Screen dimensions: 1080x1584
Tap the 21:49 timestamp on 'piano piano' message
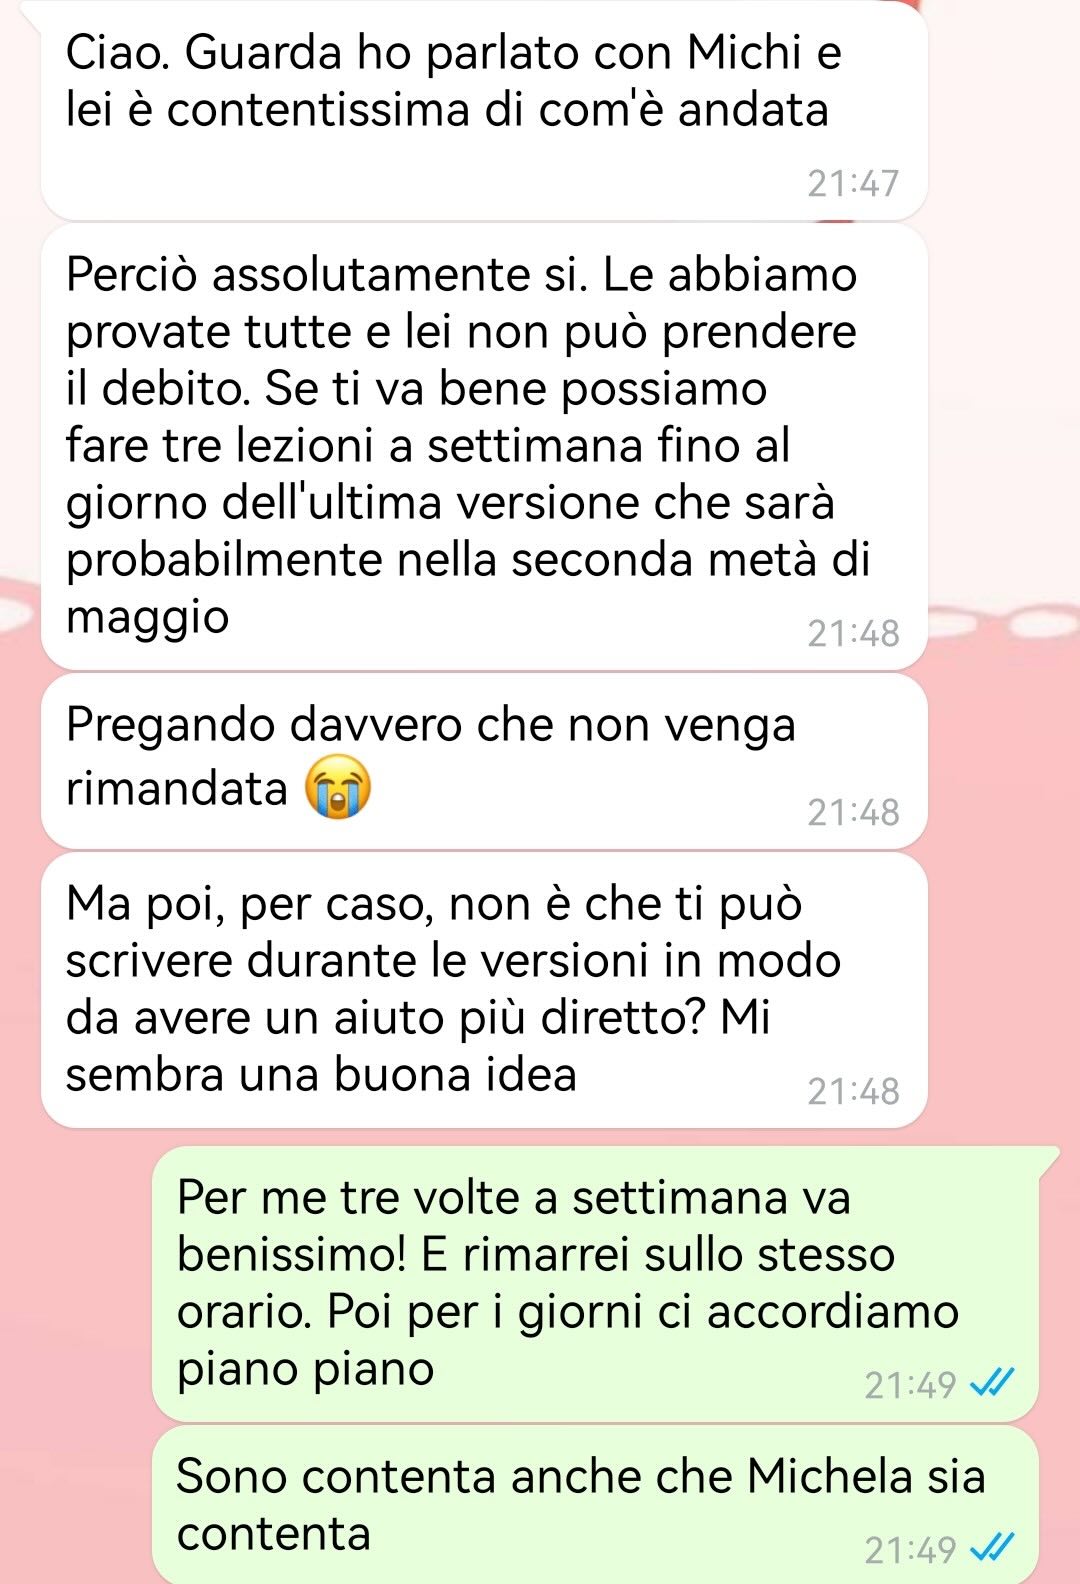(x=910, y=1385)
